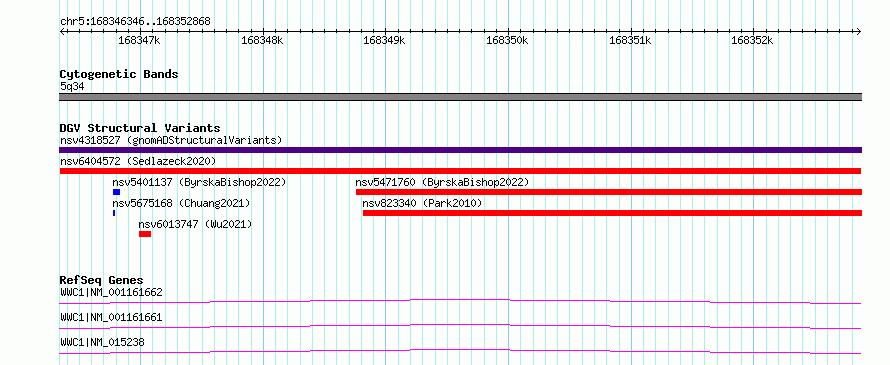This screenshot has width=890, height=365.
Task: Click the RefSeq Genes track heading
Action: point(101,280)
